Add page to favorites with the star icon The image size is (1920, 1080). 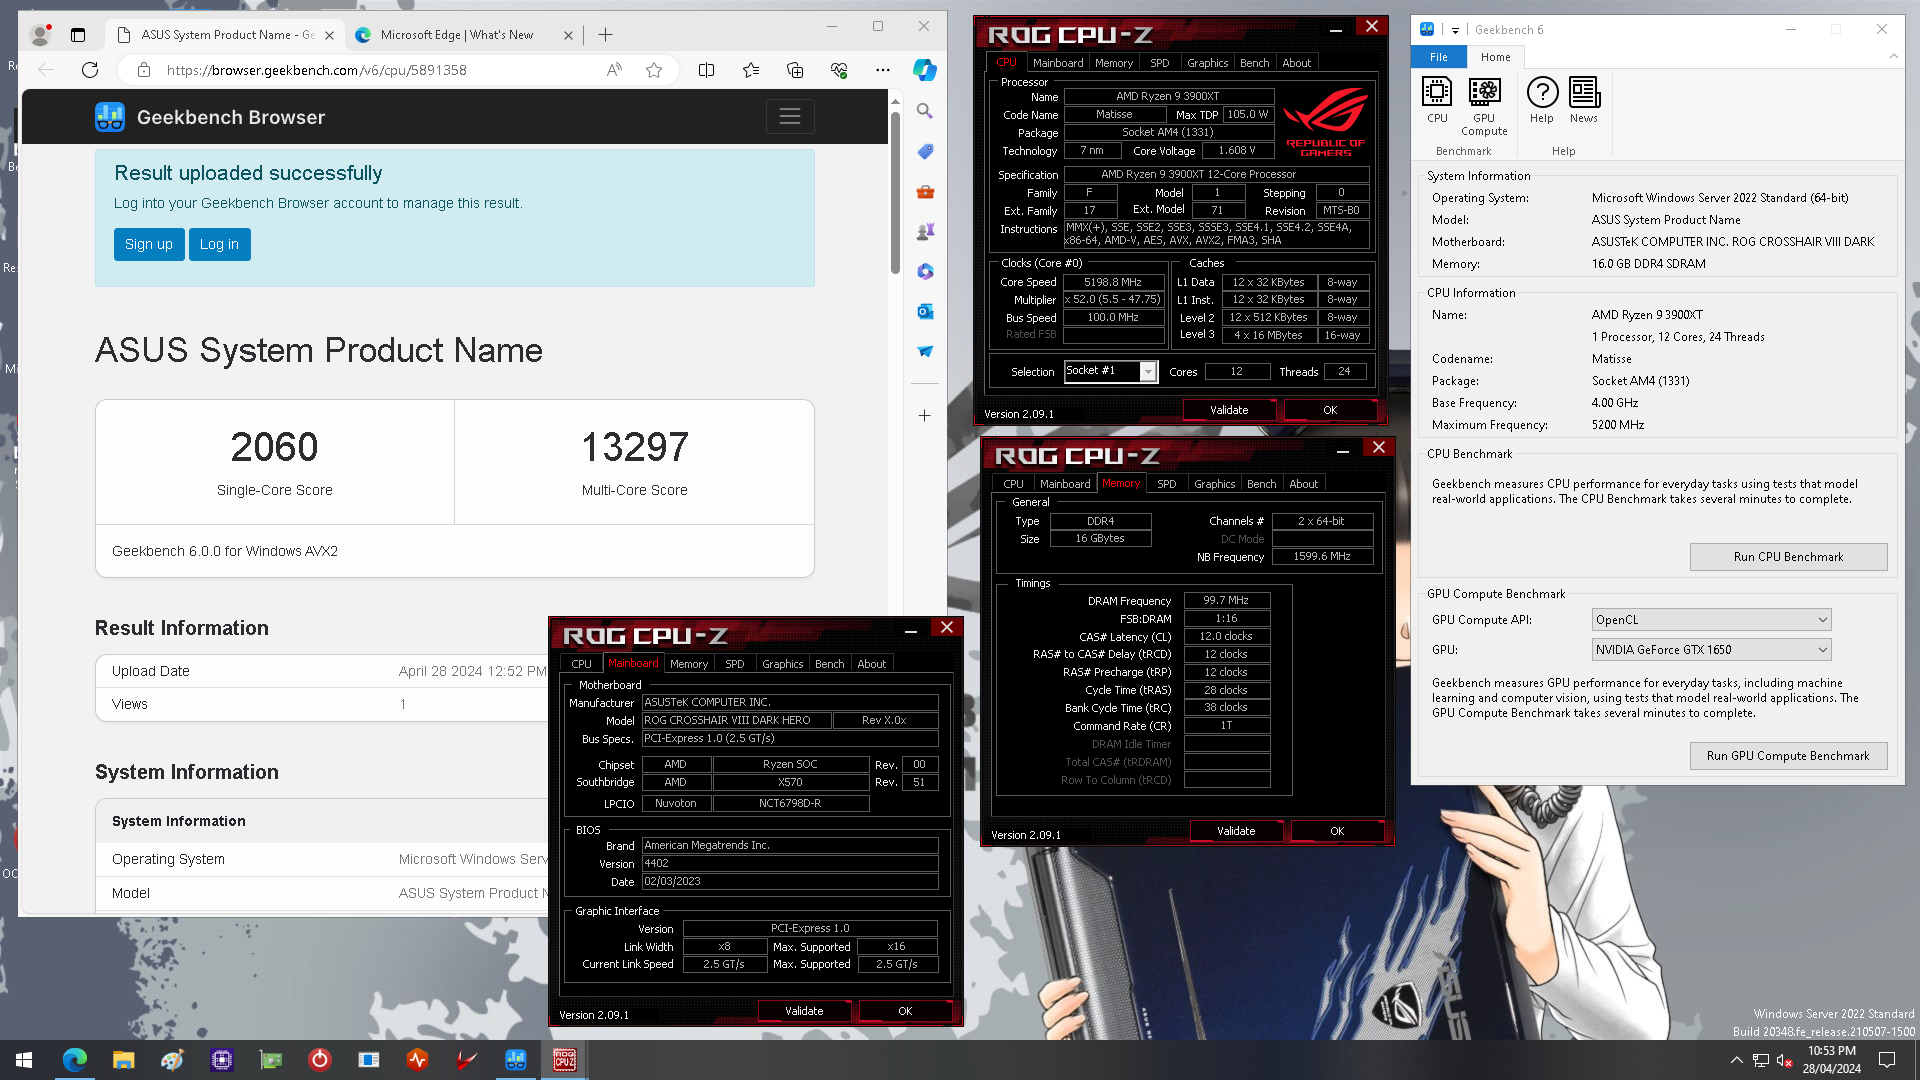click(x=654, y=70)
